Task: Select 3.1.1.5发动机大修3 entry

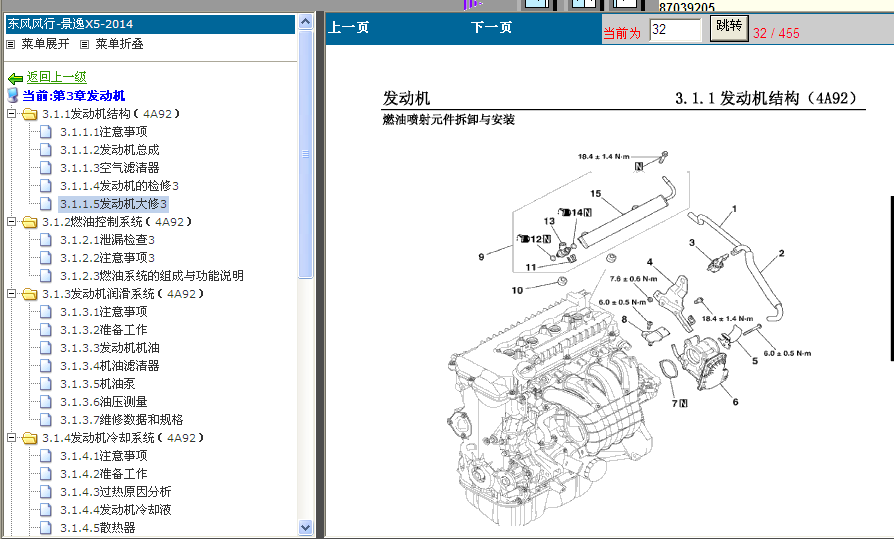Action: coord(113,204)
